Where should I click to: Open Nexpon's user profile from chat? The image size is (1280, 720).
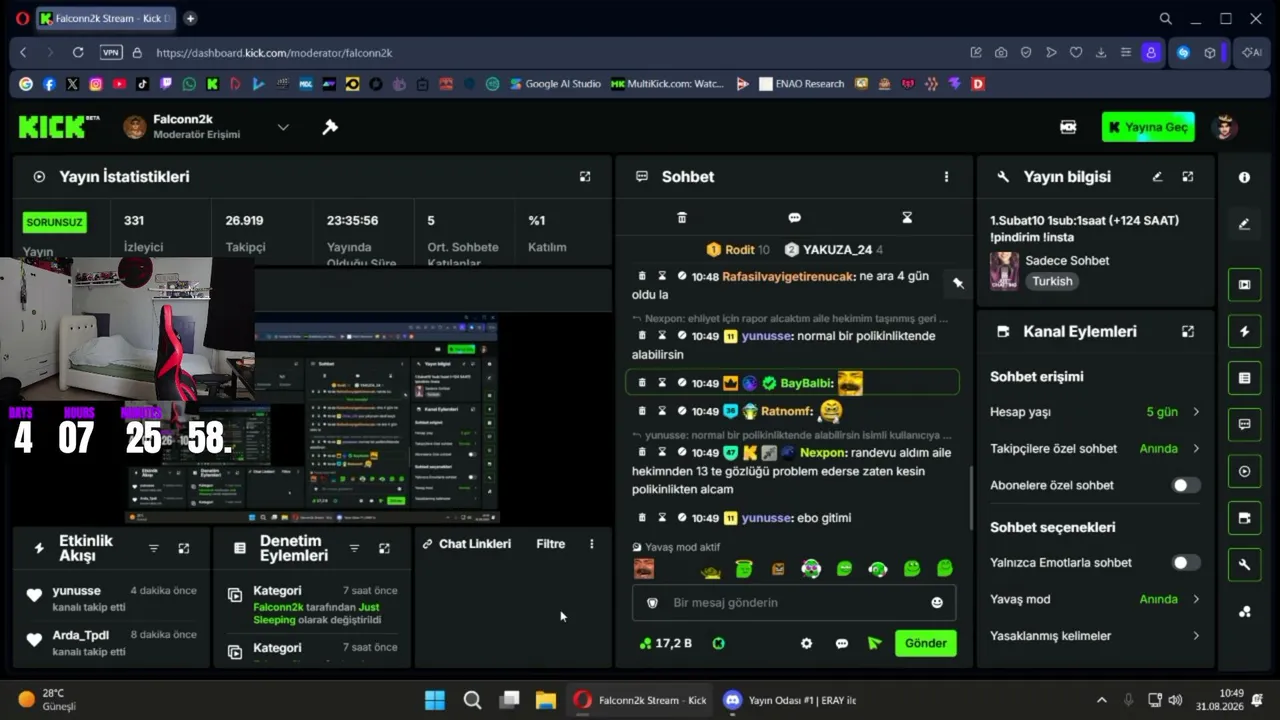pyautogui.click(x=823, y=452)
